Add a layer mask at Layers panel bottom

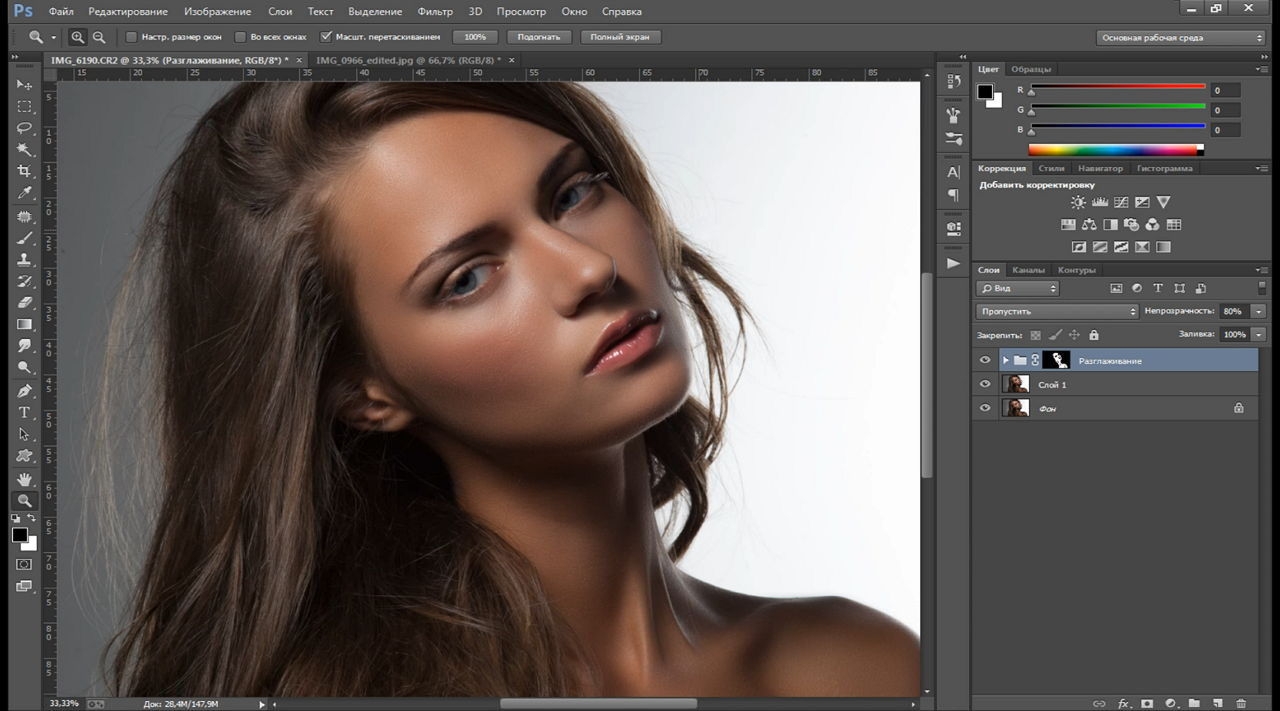point(1147,704)
